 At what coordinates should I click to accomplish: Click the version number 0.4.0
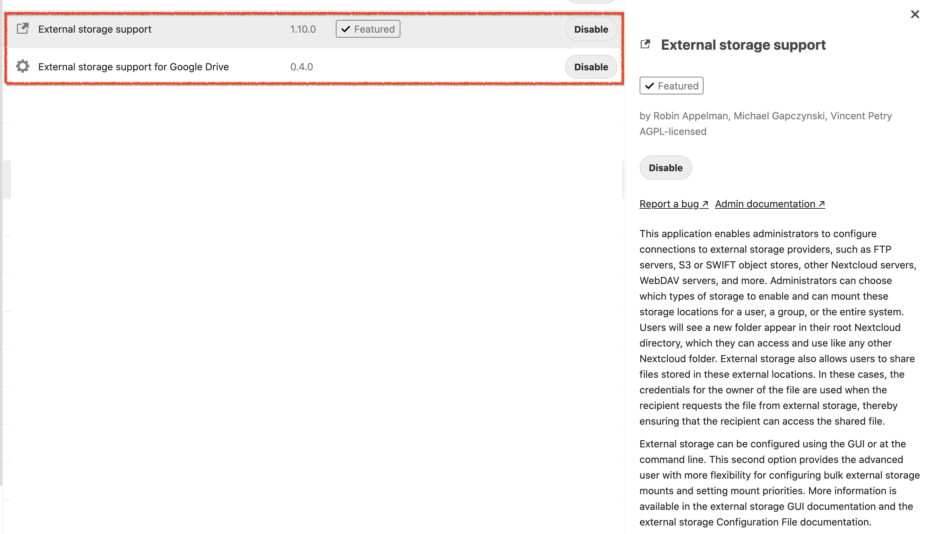302,67
